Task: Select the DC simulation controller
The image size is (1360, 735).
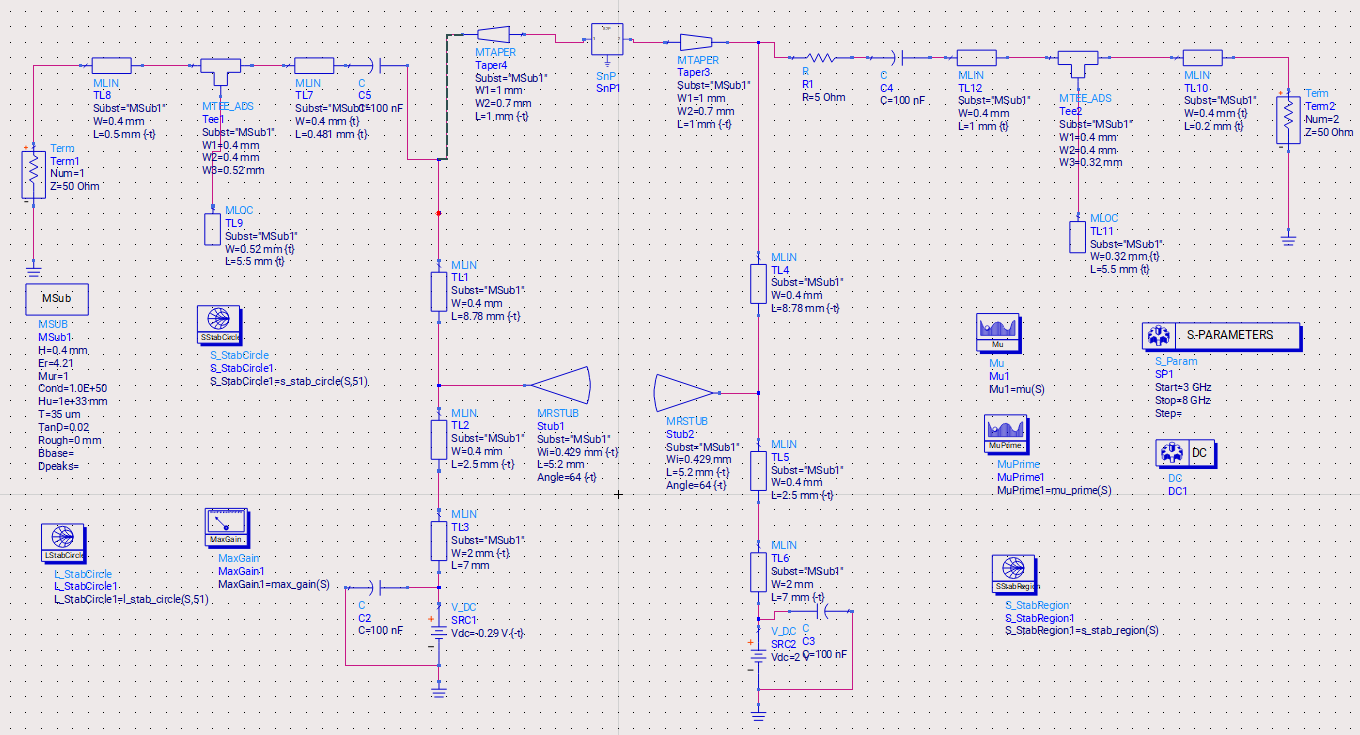Action: pos(1187,453)
